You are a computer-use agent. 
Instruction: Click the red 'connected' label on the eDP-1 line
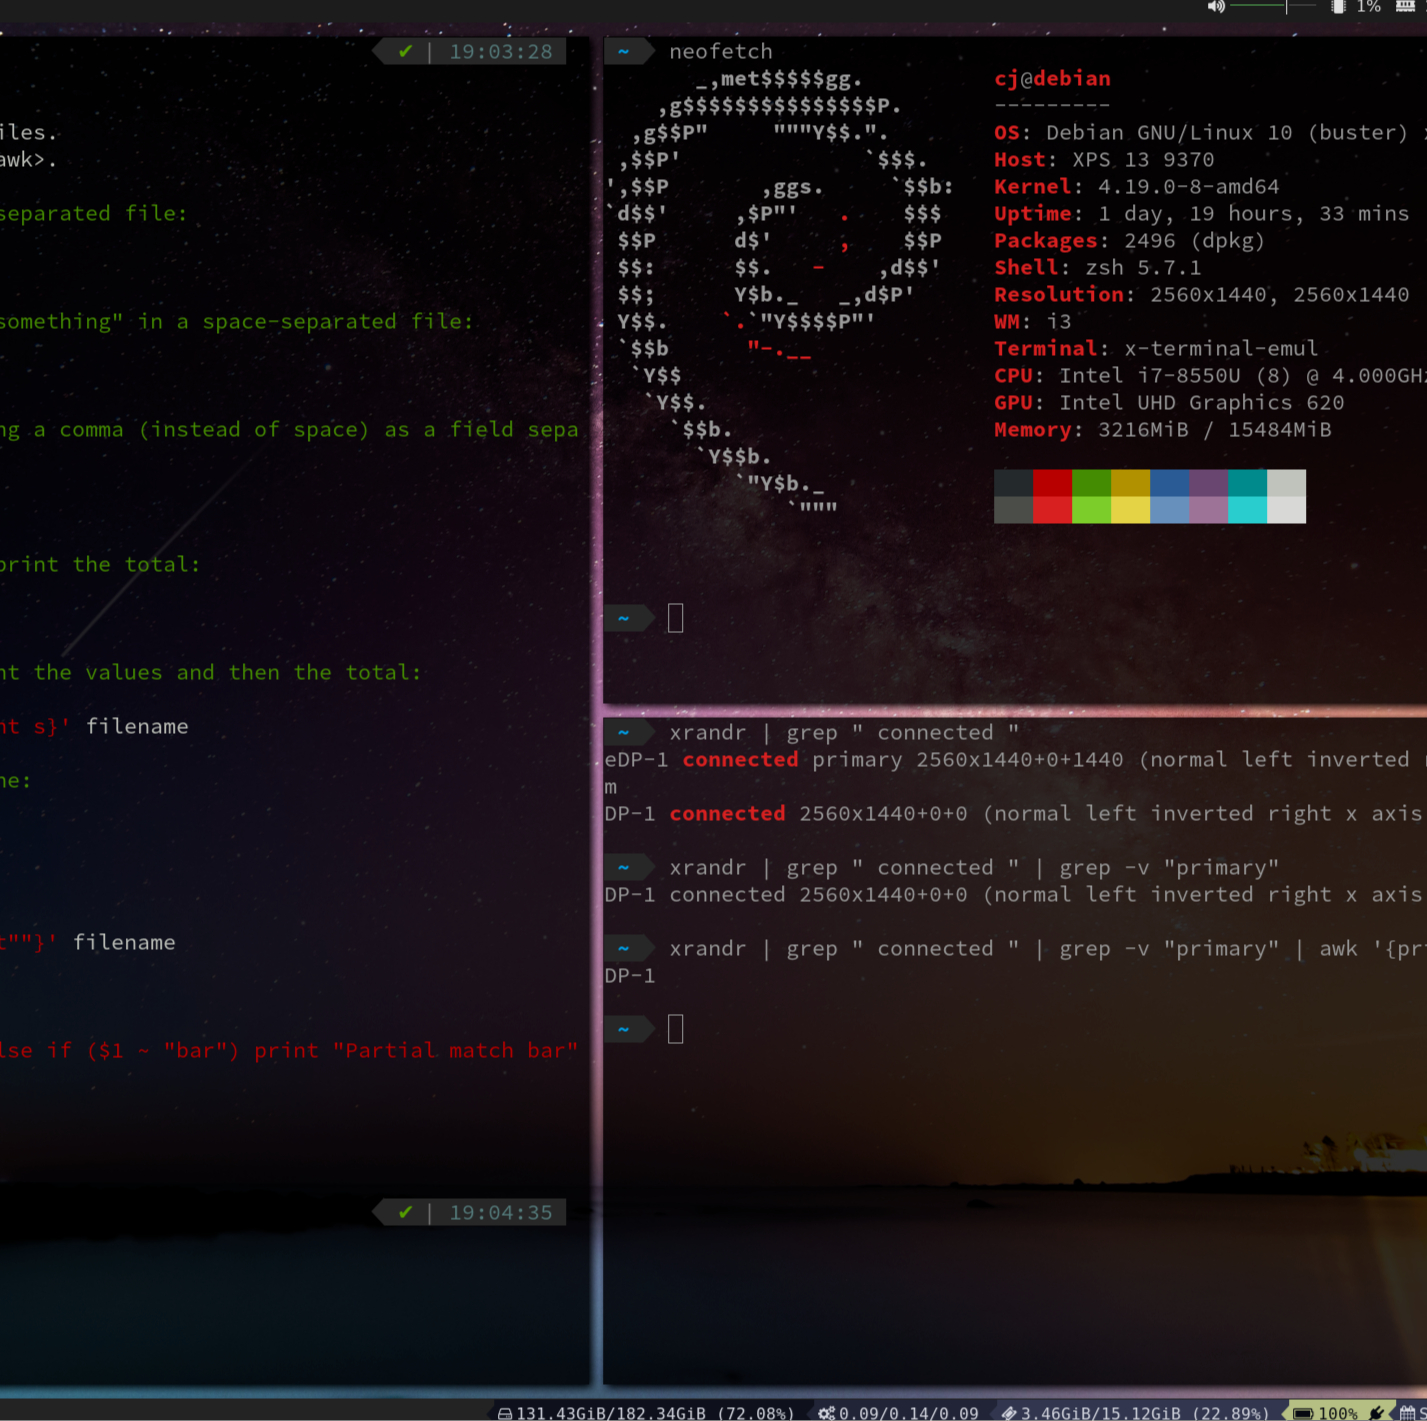(x=740, y=759)
